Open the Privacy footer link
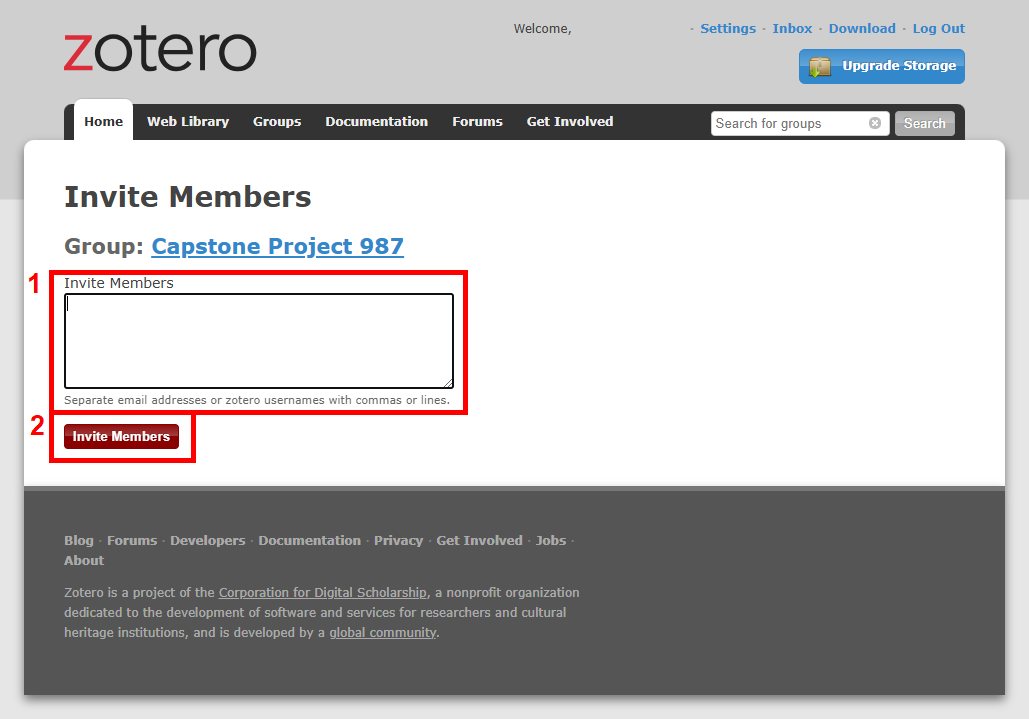 coord(398,541)
